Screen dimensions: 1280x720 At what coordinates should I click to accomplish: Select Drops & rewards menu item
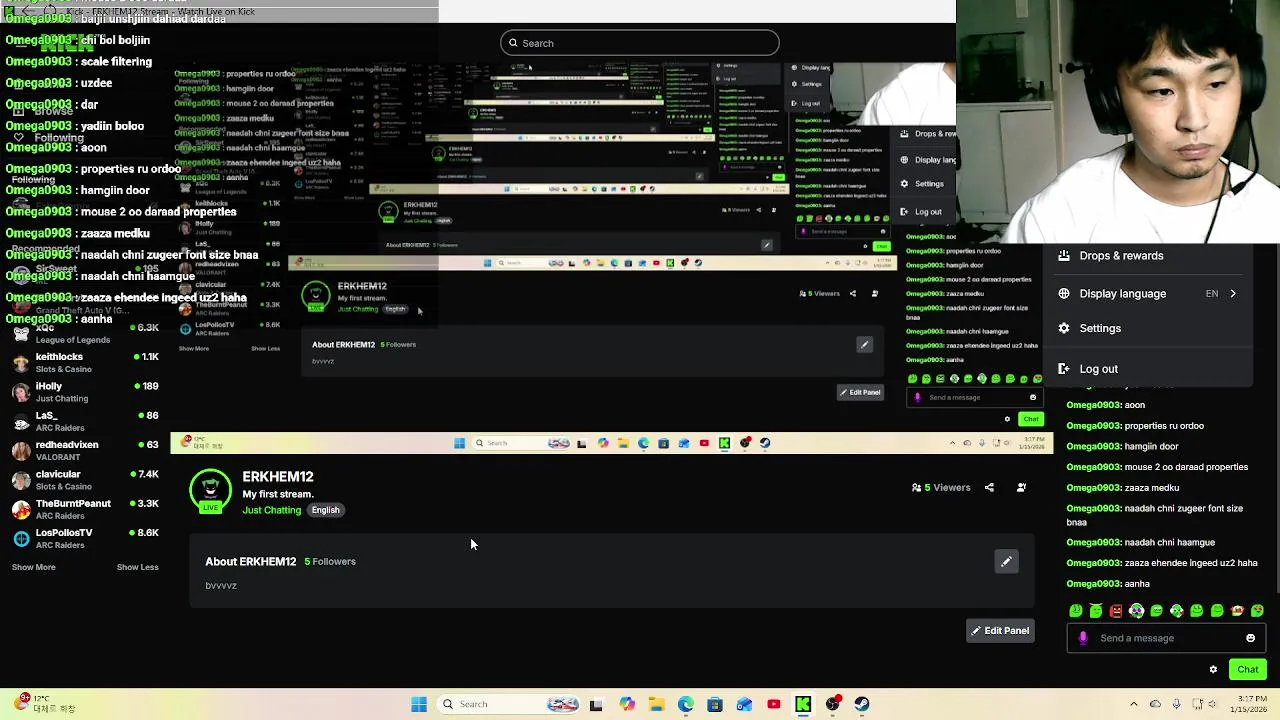coord(1148,256)
